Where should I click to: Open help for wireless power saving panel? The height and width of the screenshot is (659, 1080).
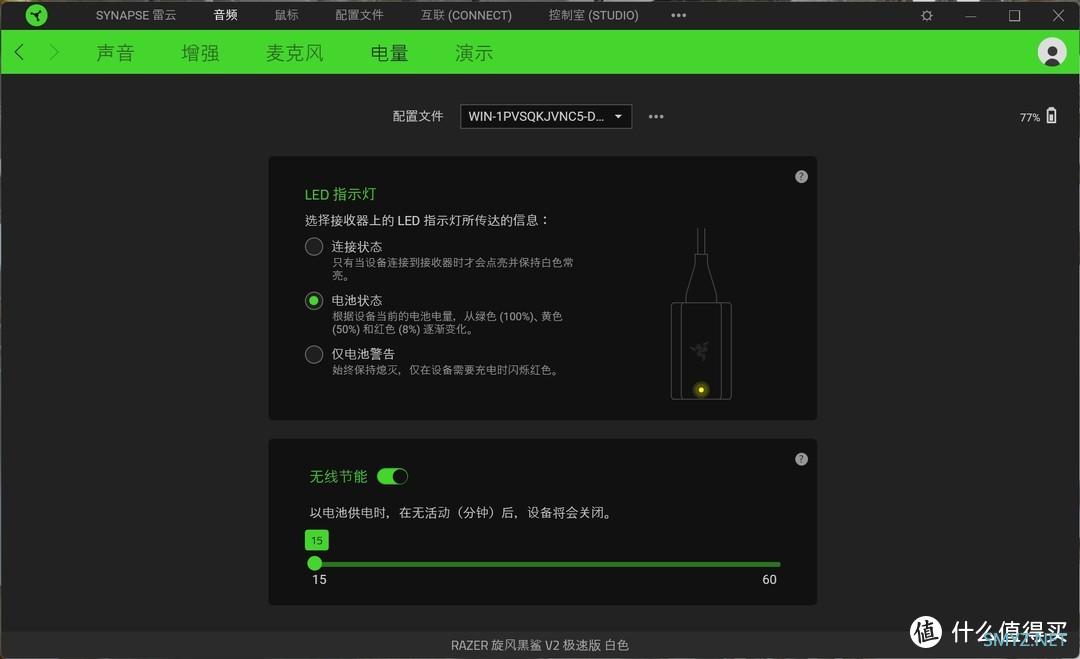[x=801, y=459]
